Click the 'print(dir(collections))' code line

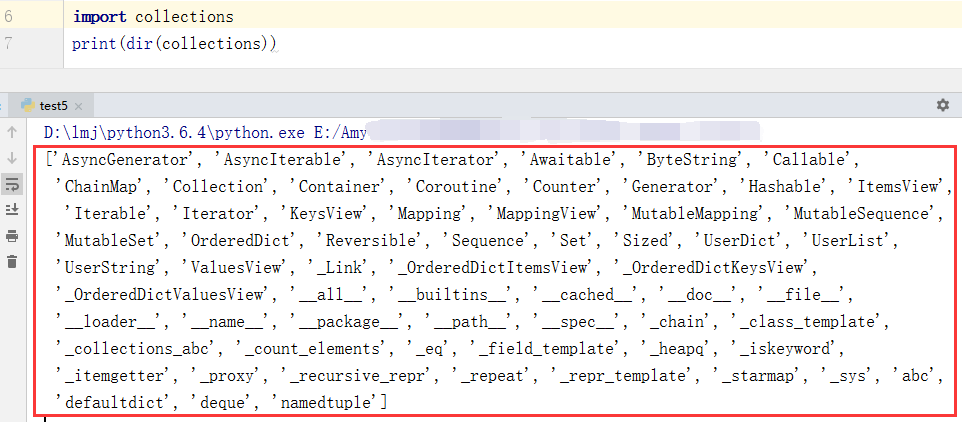pos(174,44)
